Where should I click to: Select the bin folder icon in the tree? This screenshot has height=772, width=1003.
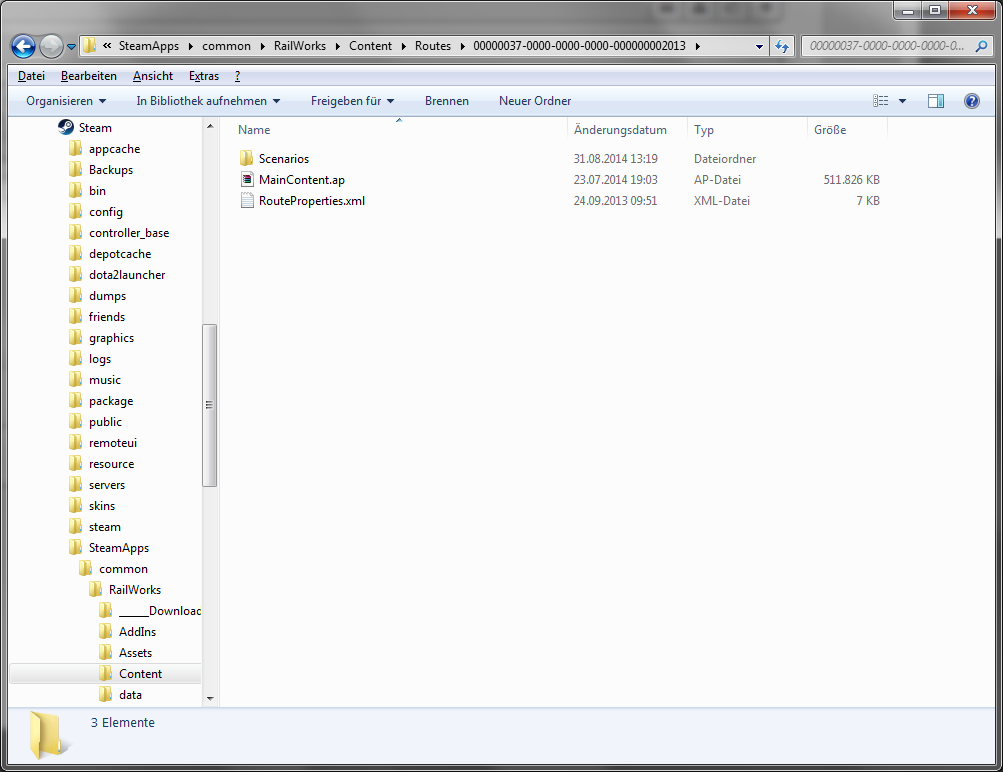(x=75, y=191)
